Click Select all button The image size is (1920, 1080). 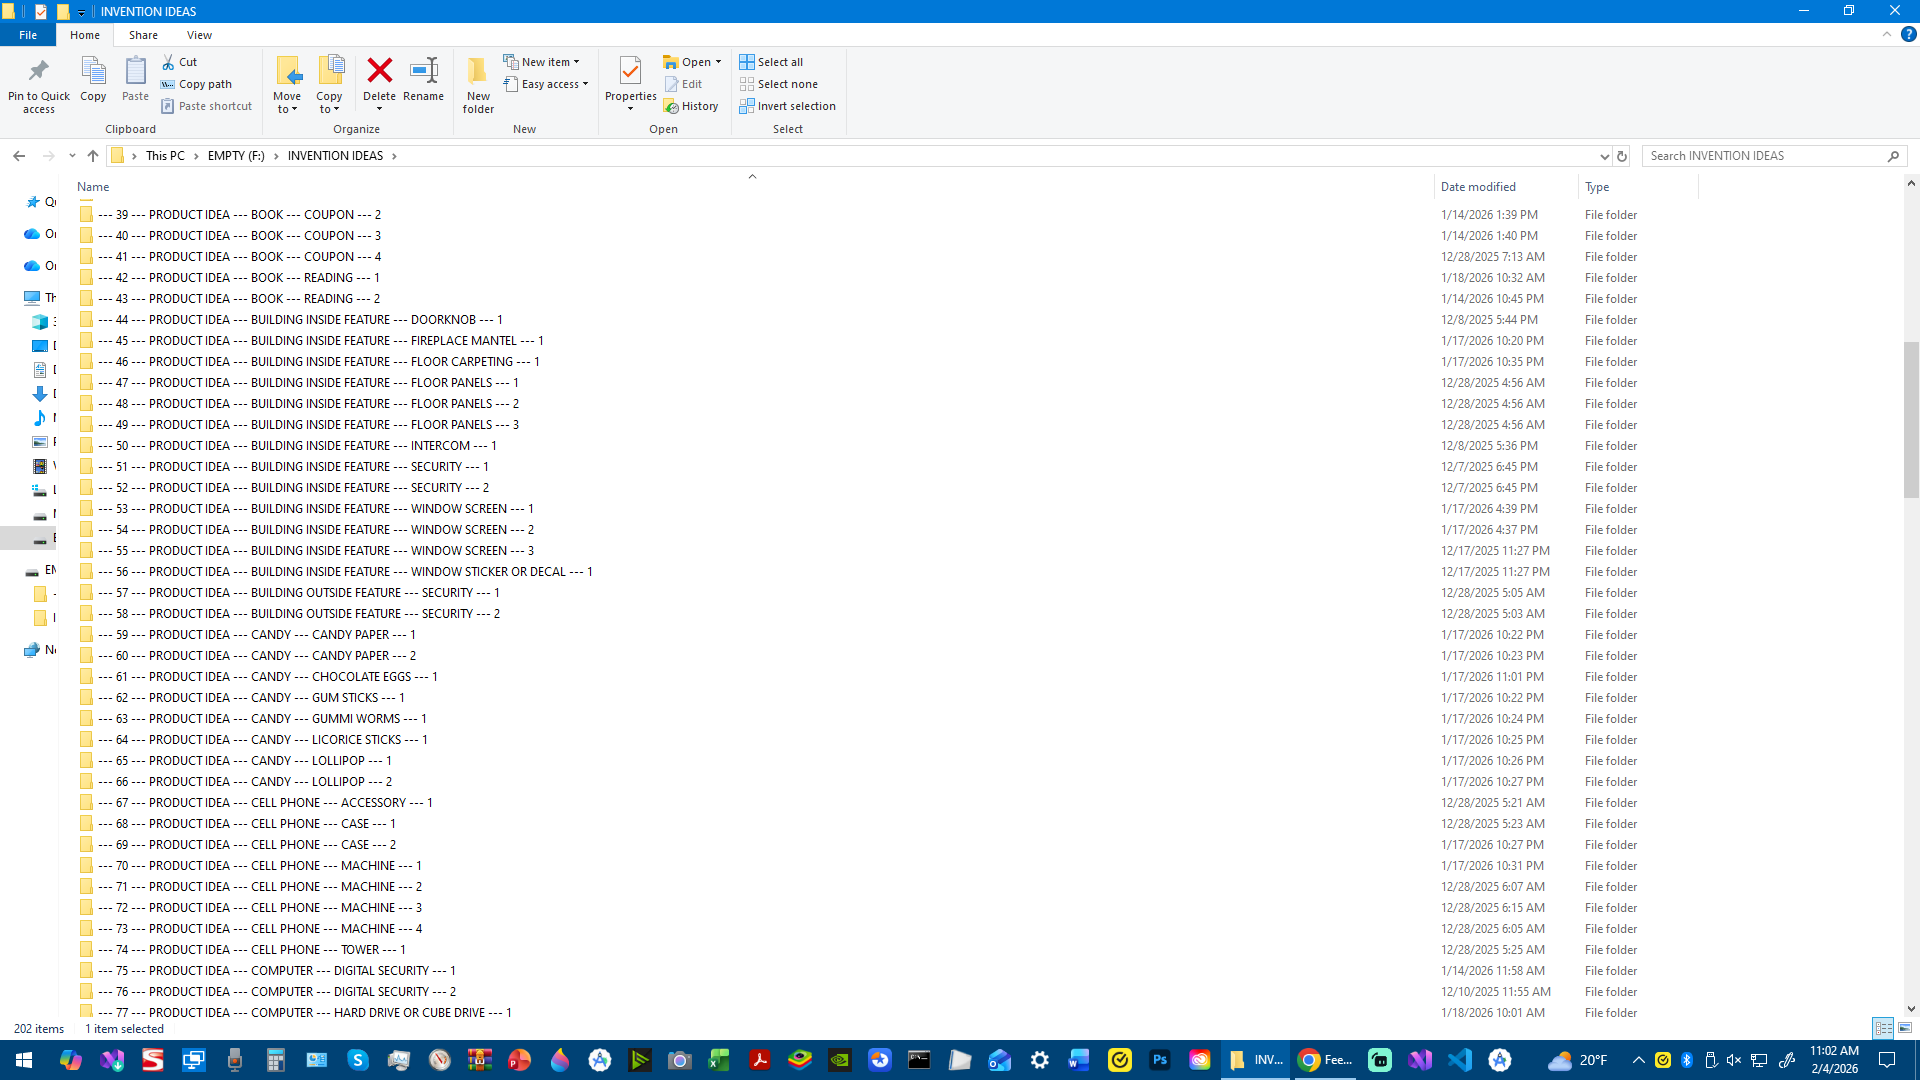(x=771, y=62)
